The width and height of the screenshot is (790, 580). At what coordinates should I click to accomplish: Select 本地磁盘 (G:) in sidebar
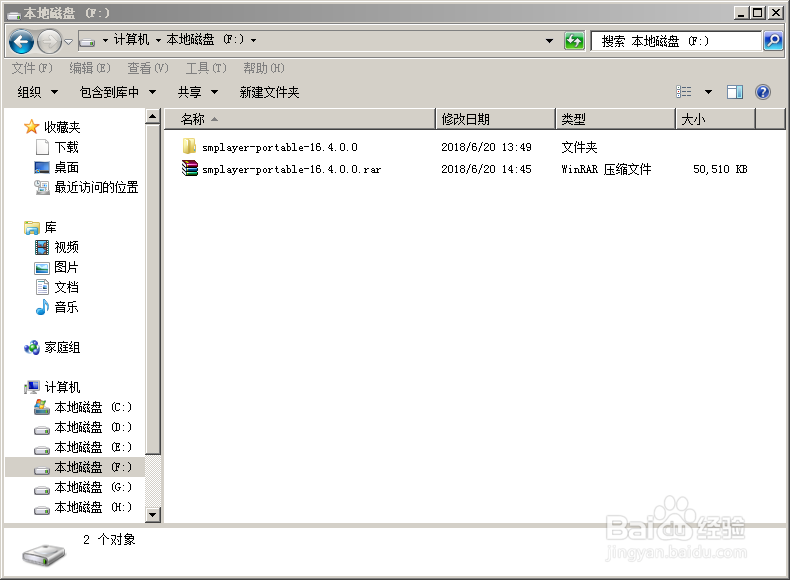coord(83,487)
